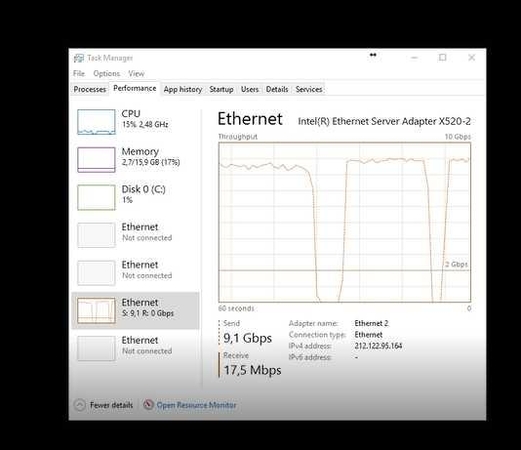
Task: Collapse view with Fewer details arrow icon
Action: 80,405
